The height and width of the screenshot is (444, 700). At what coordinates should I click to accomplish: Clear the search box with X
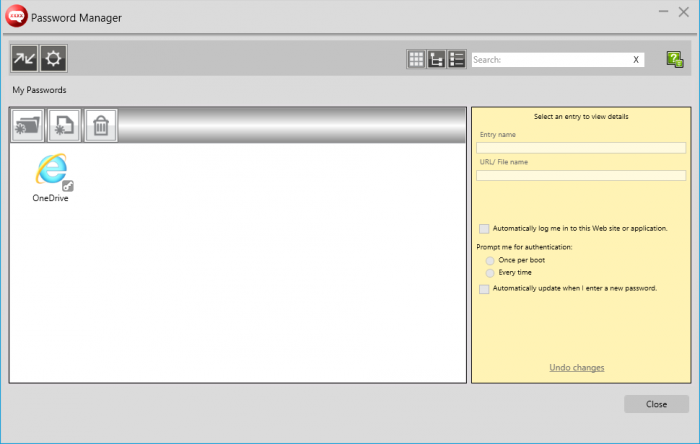(636, 60)
